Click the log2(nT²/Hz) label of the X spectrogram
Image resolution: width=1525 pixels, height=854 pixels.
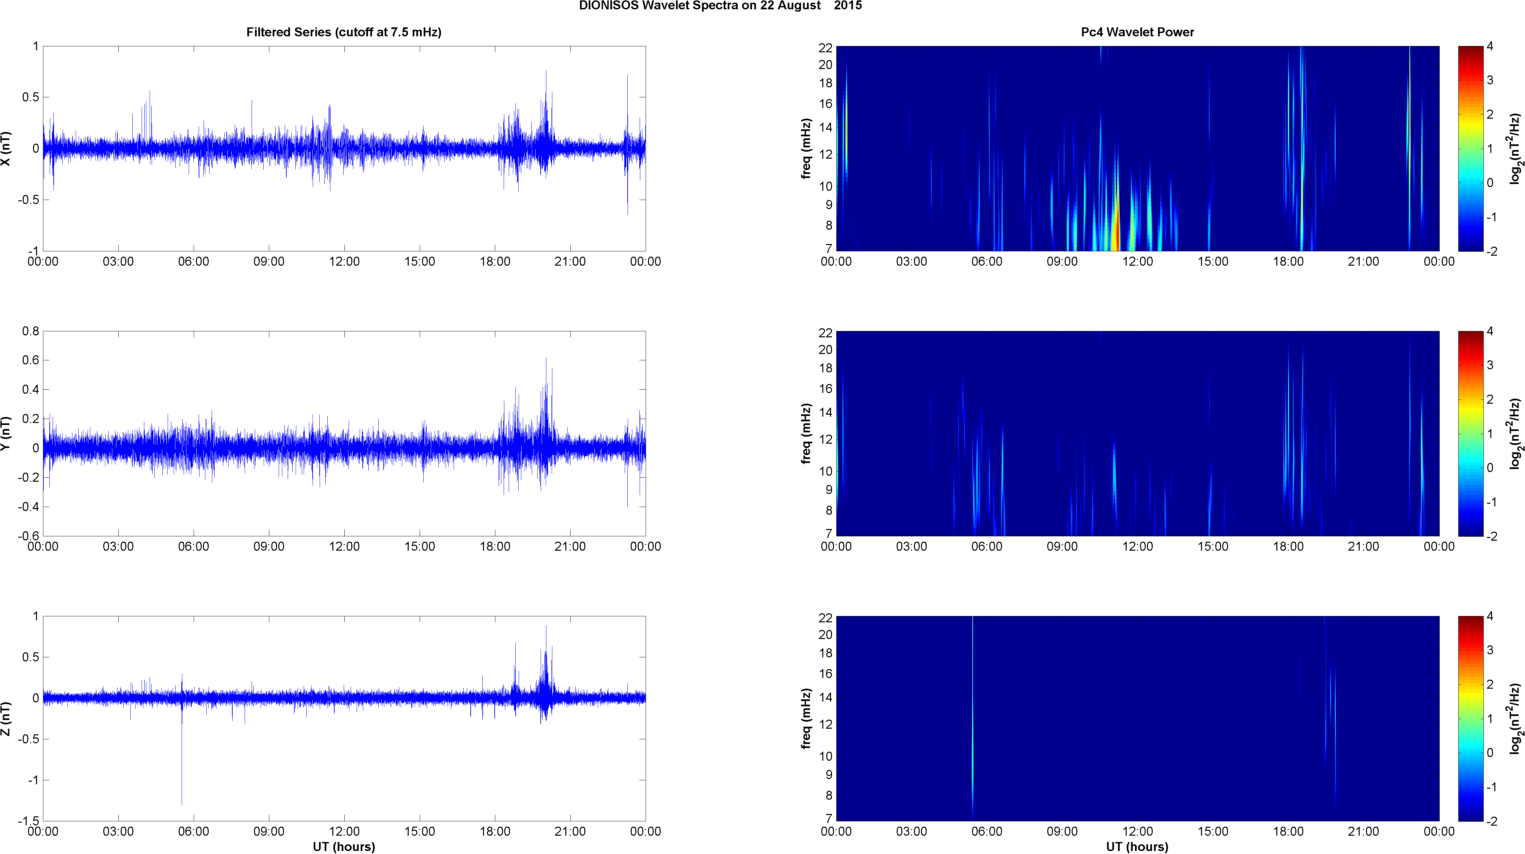click(1517, 148)
